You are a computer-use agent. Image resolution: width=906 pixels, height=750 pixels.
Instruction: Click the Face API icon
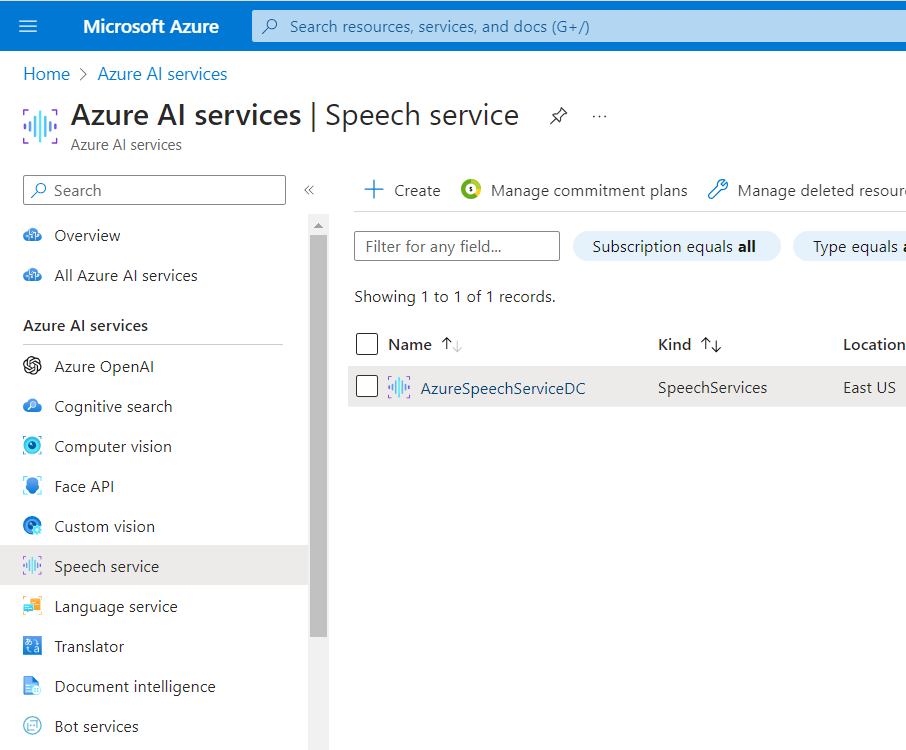tap(33, 486)
